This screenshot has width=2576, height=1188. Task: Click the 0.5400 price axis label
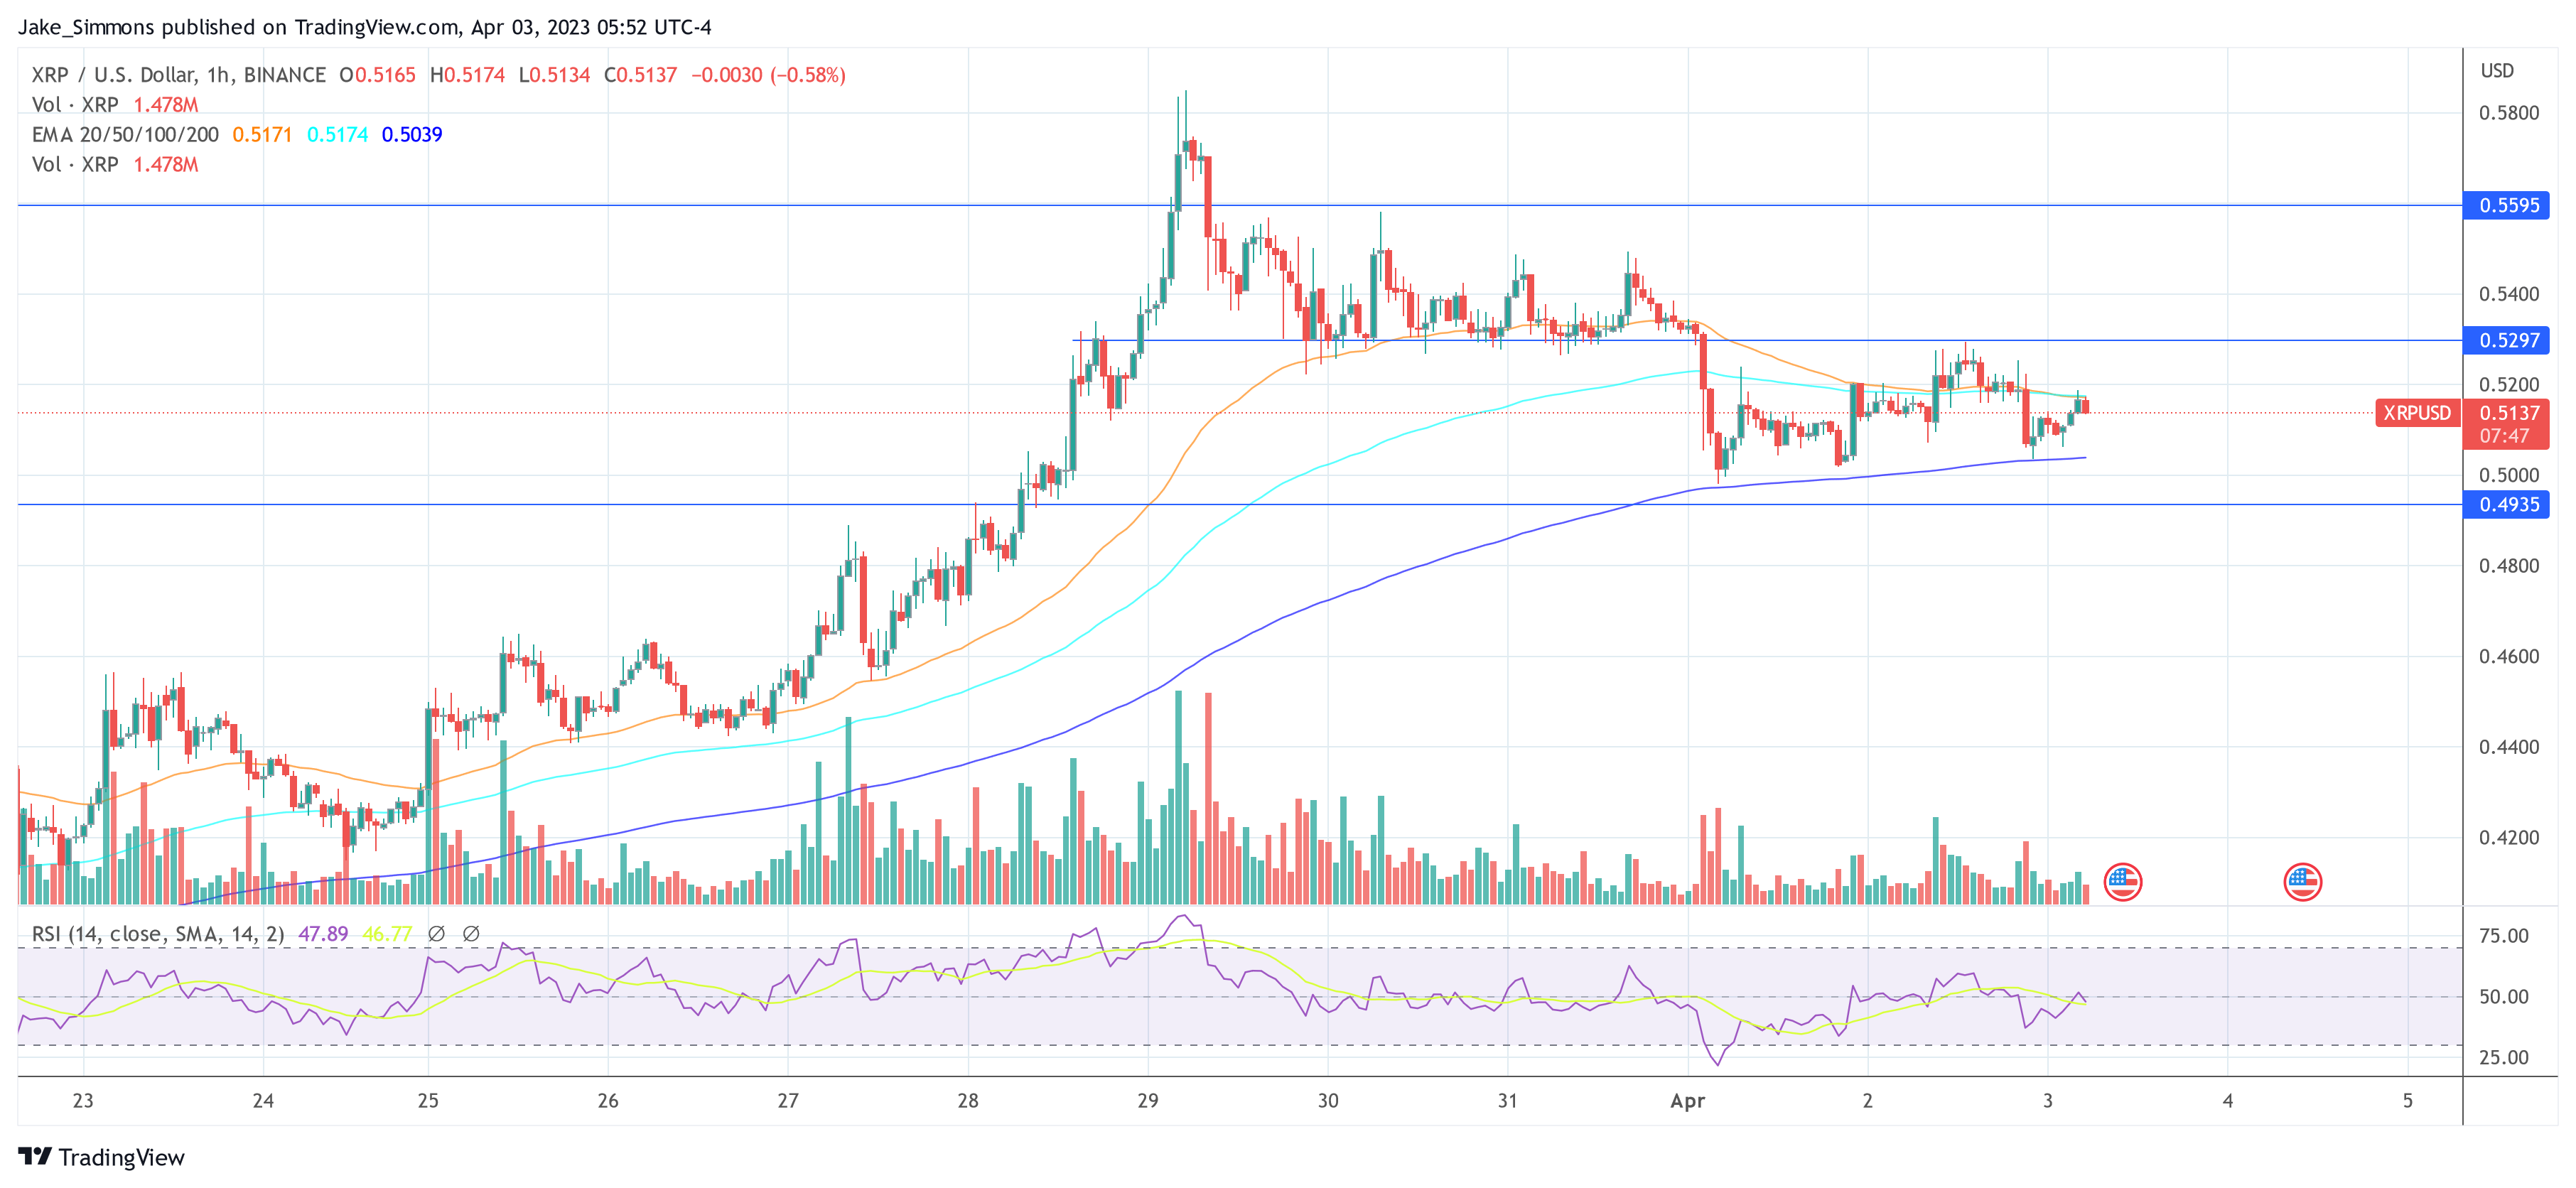(x=2509, y=294)
